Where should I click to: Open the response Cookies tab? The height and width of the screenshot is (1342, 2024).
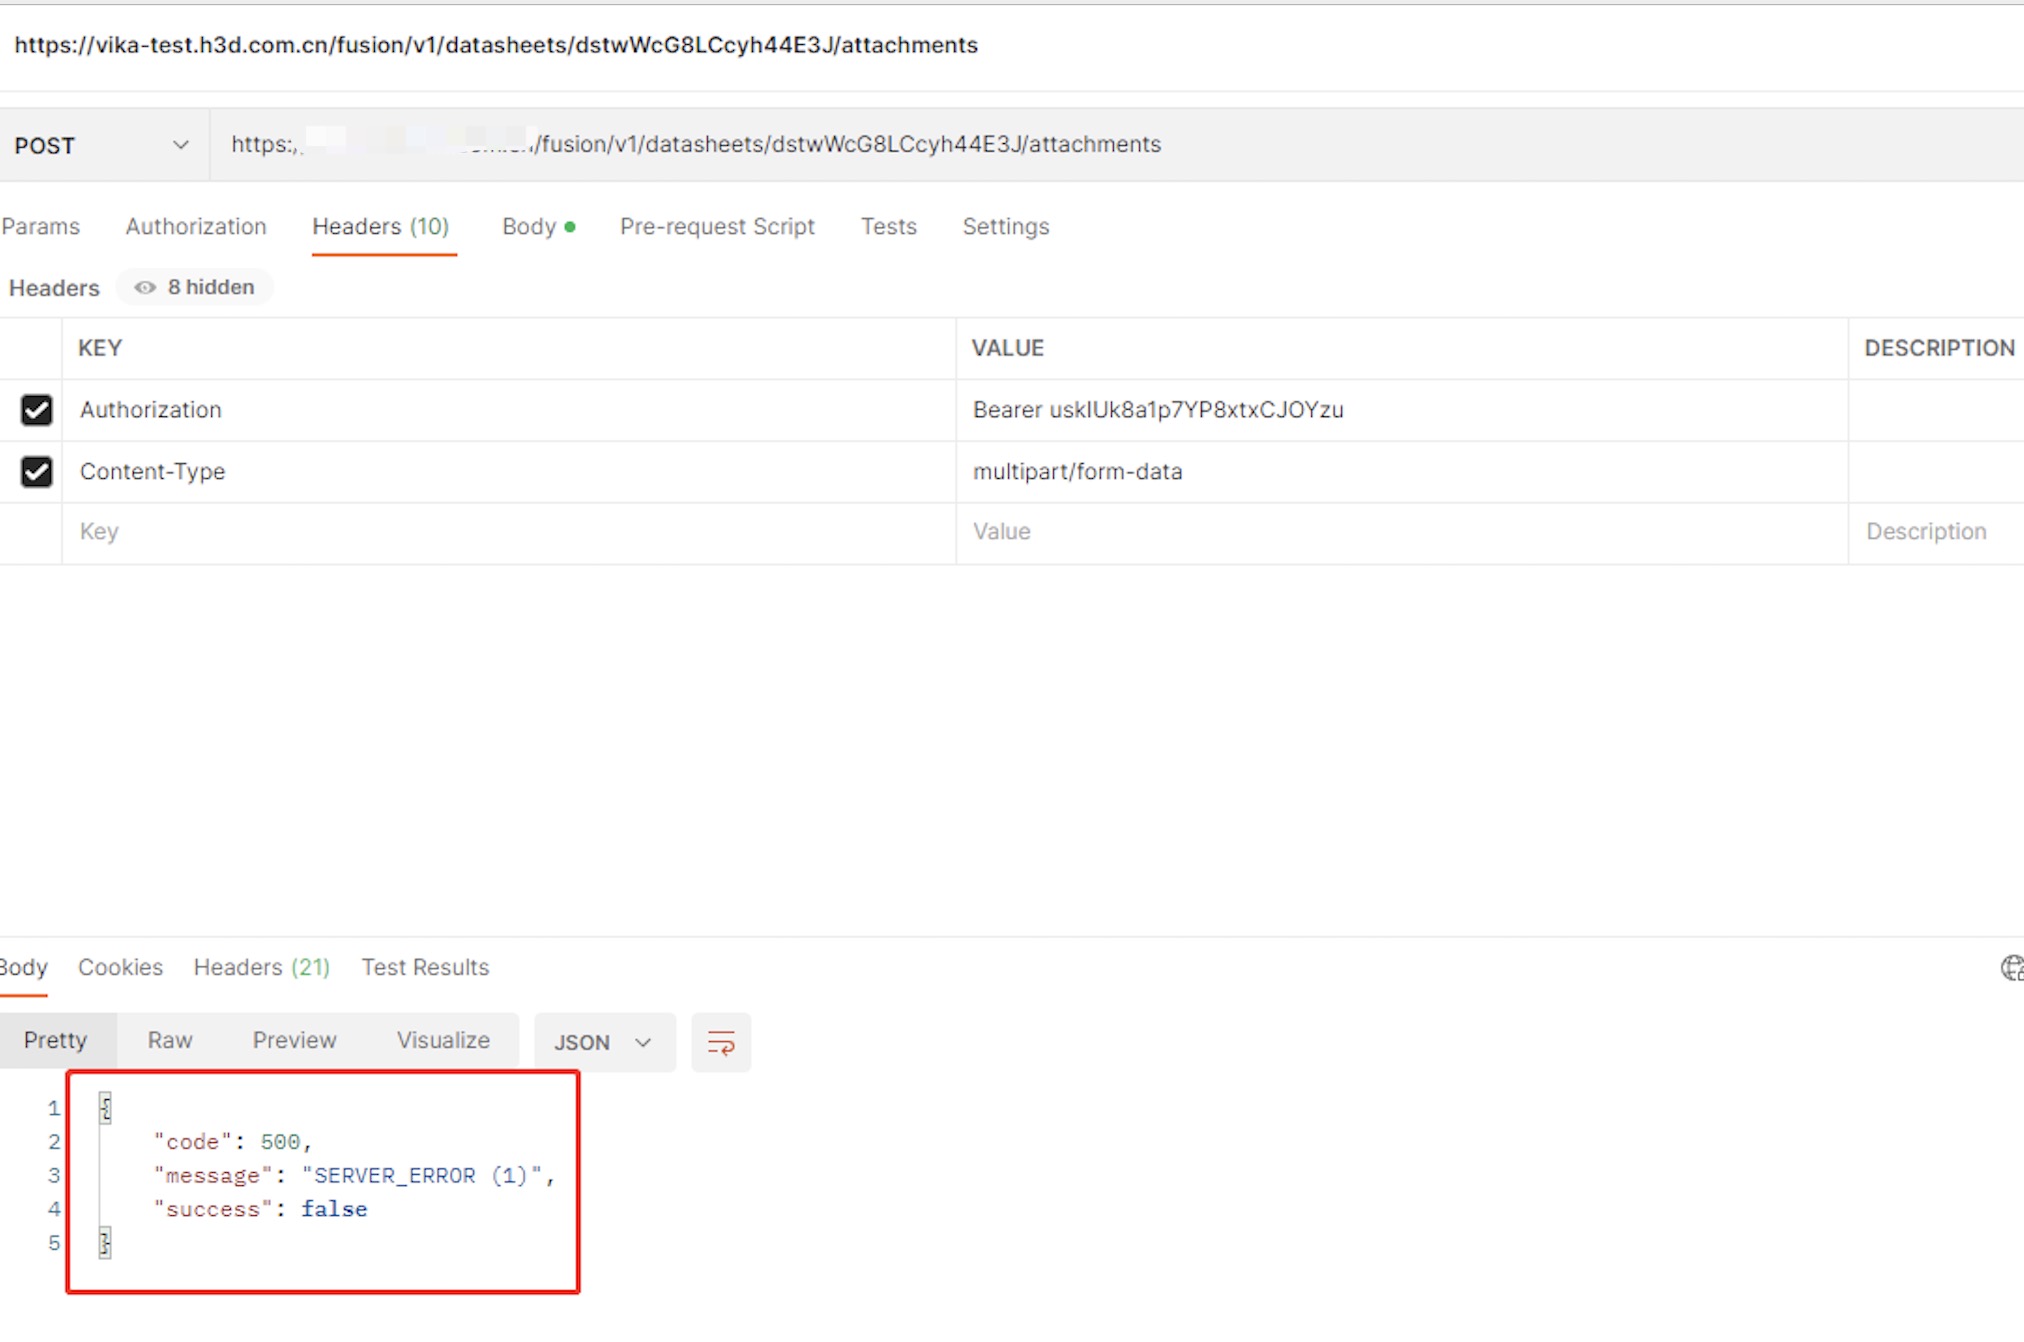tap(120, 968)
